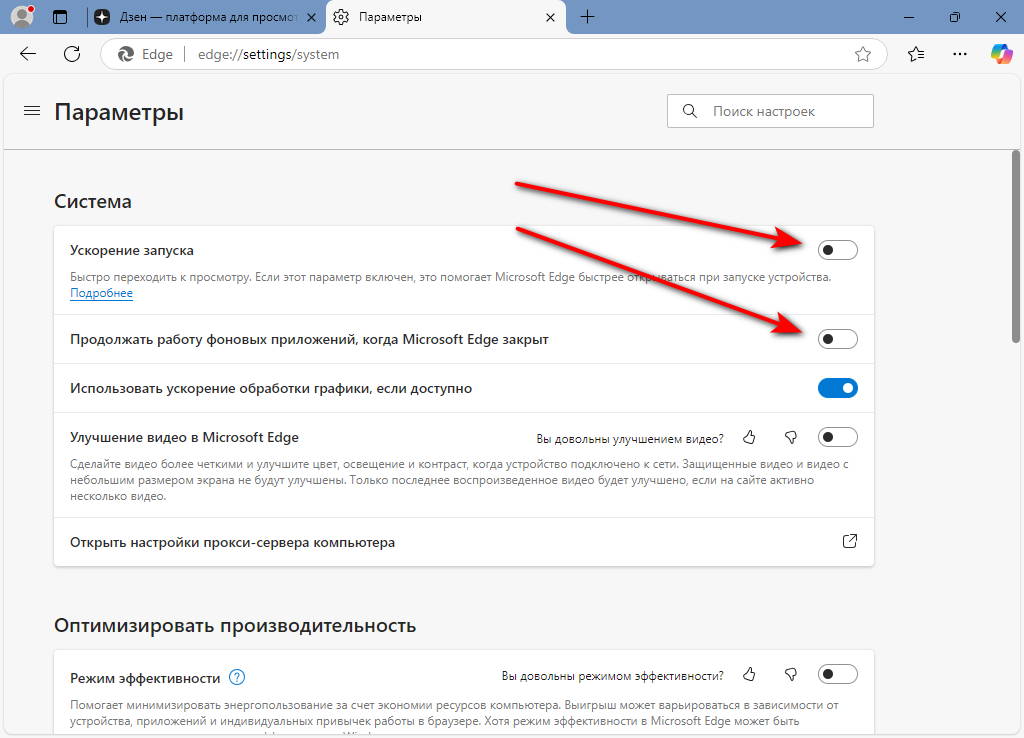Give thumbs down for efficiency mode

tap(791, 674)
